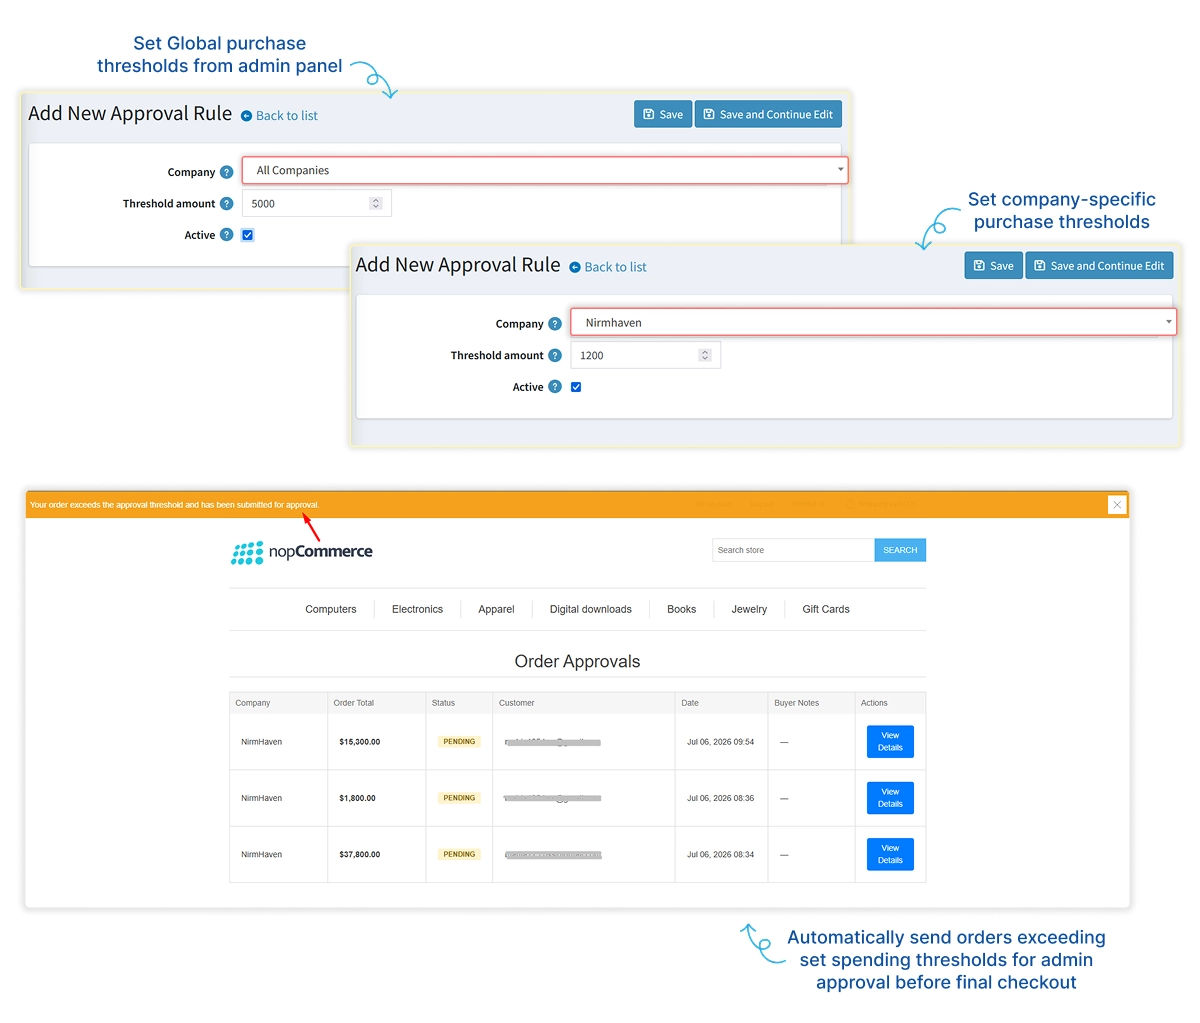The width and height of the screenshot is (1200, 1023).
Task: Open the Apparel menu
Action: 496,609
